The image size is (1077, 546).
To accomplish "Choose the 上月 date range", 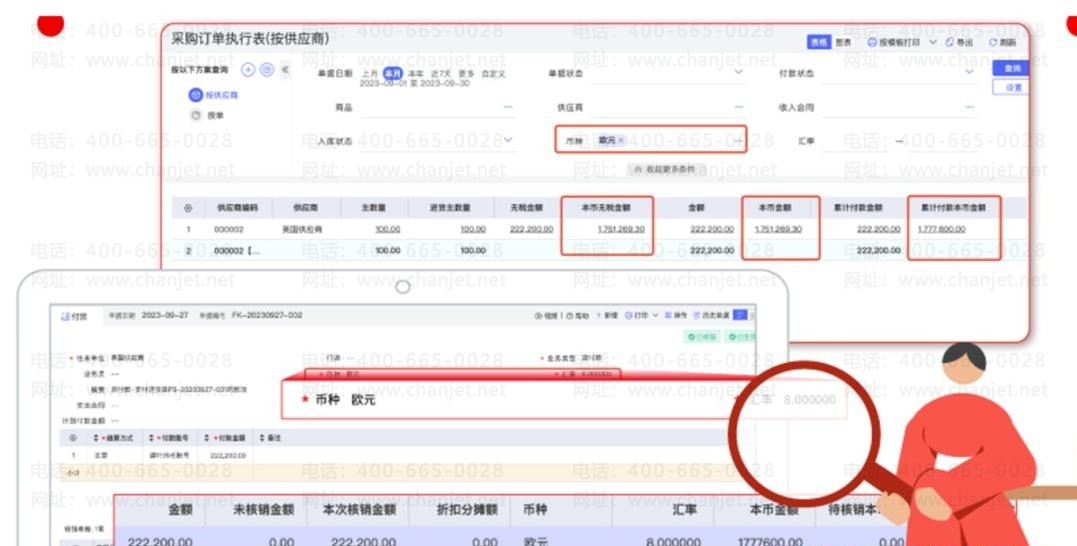I will 370,73.
